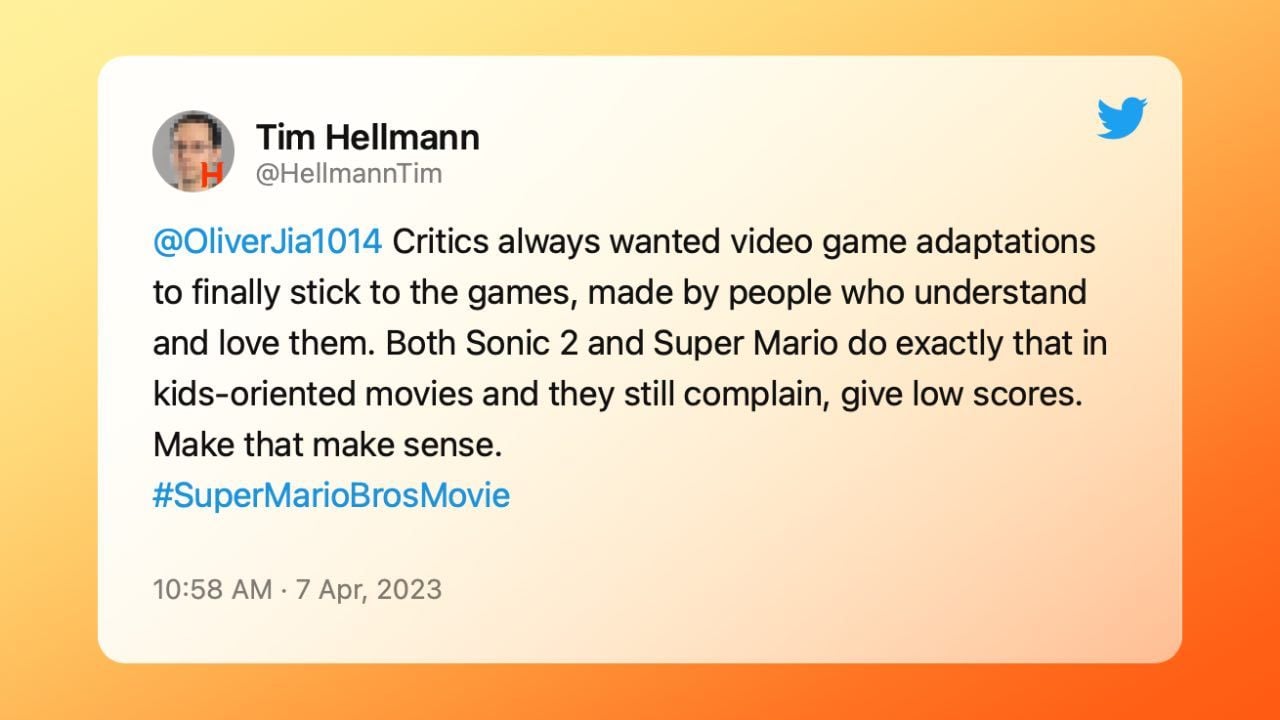Click the 7 Apr, 2023 date
The width and height of the screenshot is (1280, 720).
367,589
